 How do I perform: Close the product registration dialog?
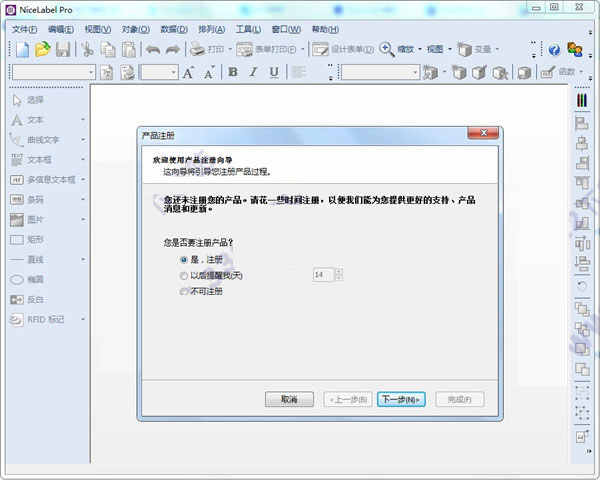[483, 133]
